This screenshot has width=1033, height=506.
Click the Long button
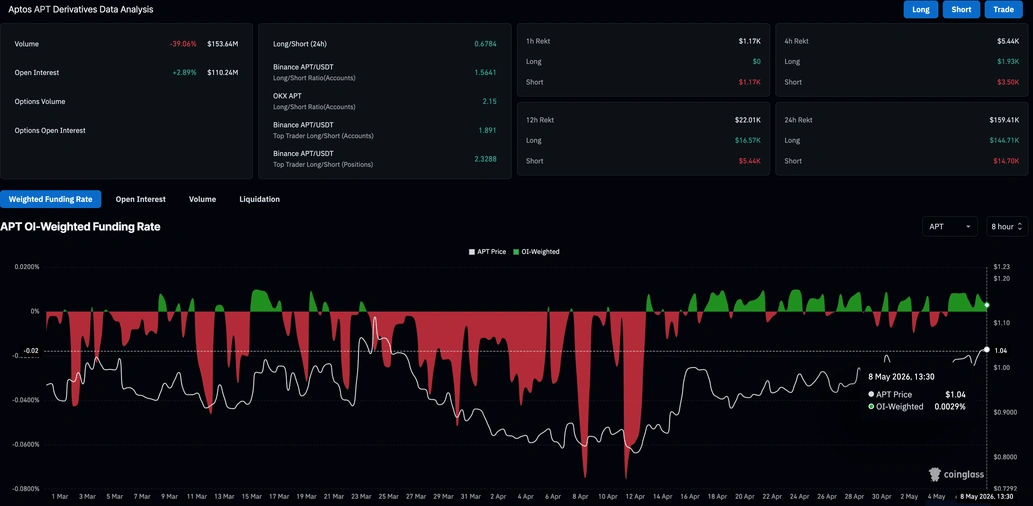pos(920,10)
